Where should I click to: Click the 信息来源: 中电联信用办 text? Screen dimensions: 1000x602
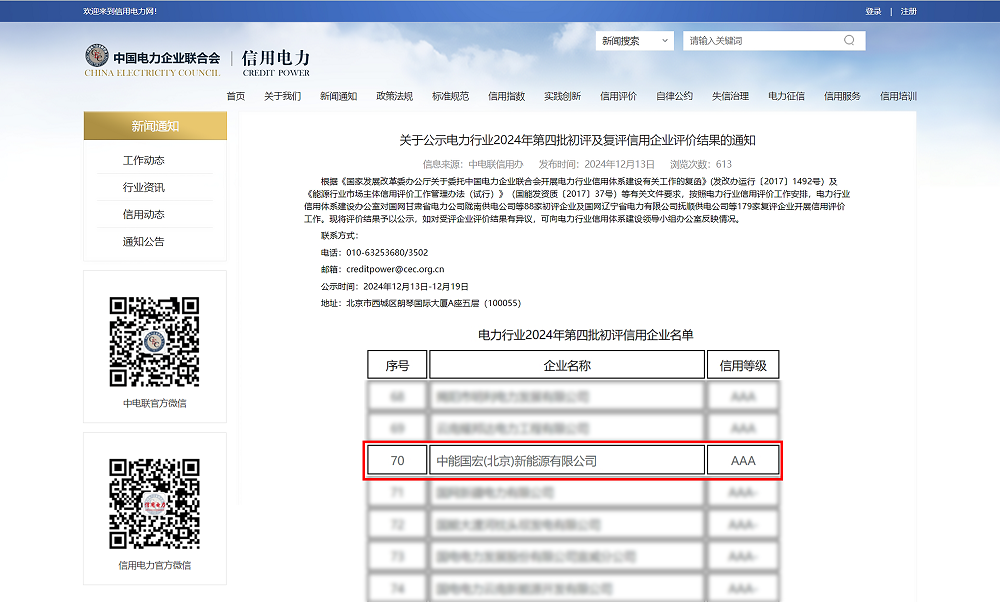(473, 165)
